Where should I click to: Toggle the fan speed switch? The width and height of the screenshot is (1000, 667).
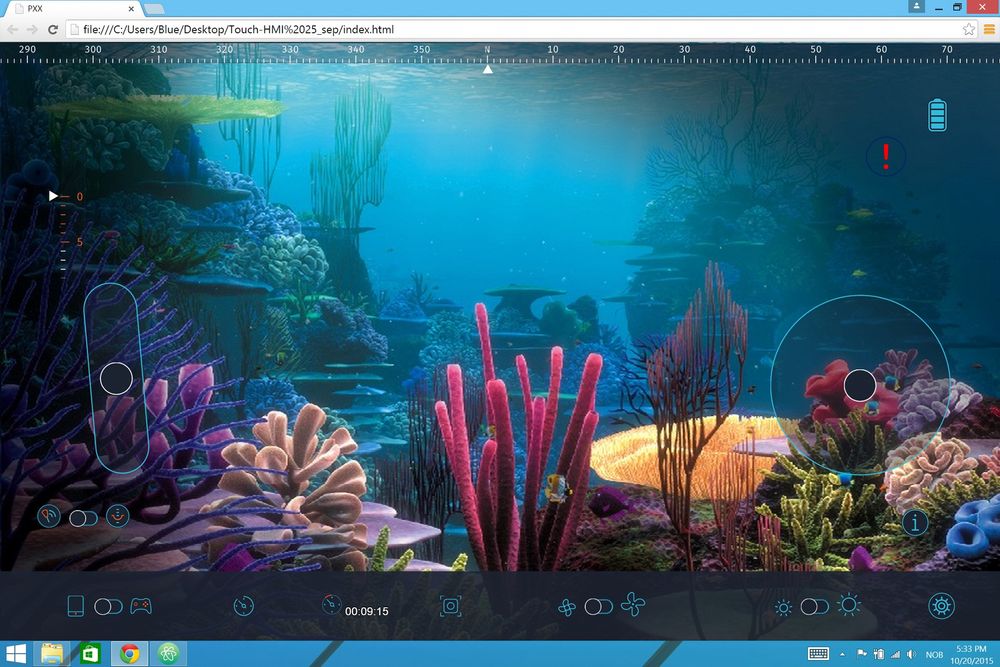pyautogui.click(x=598, y=606)
